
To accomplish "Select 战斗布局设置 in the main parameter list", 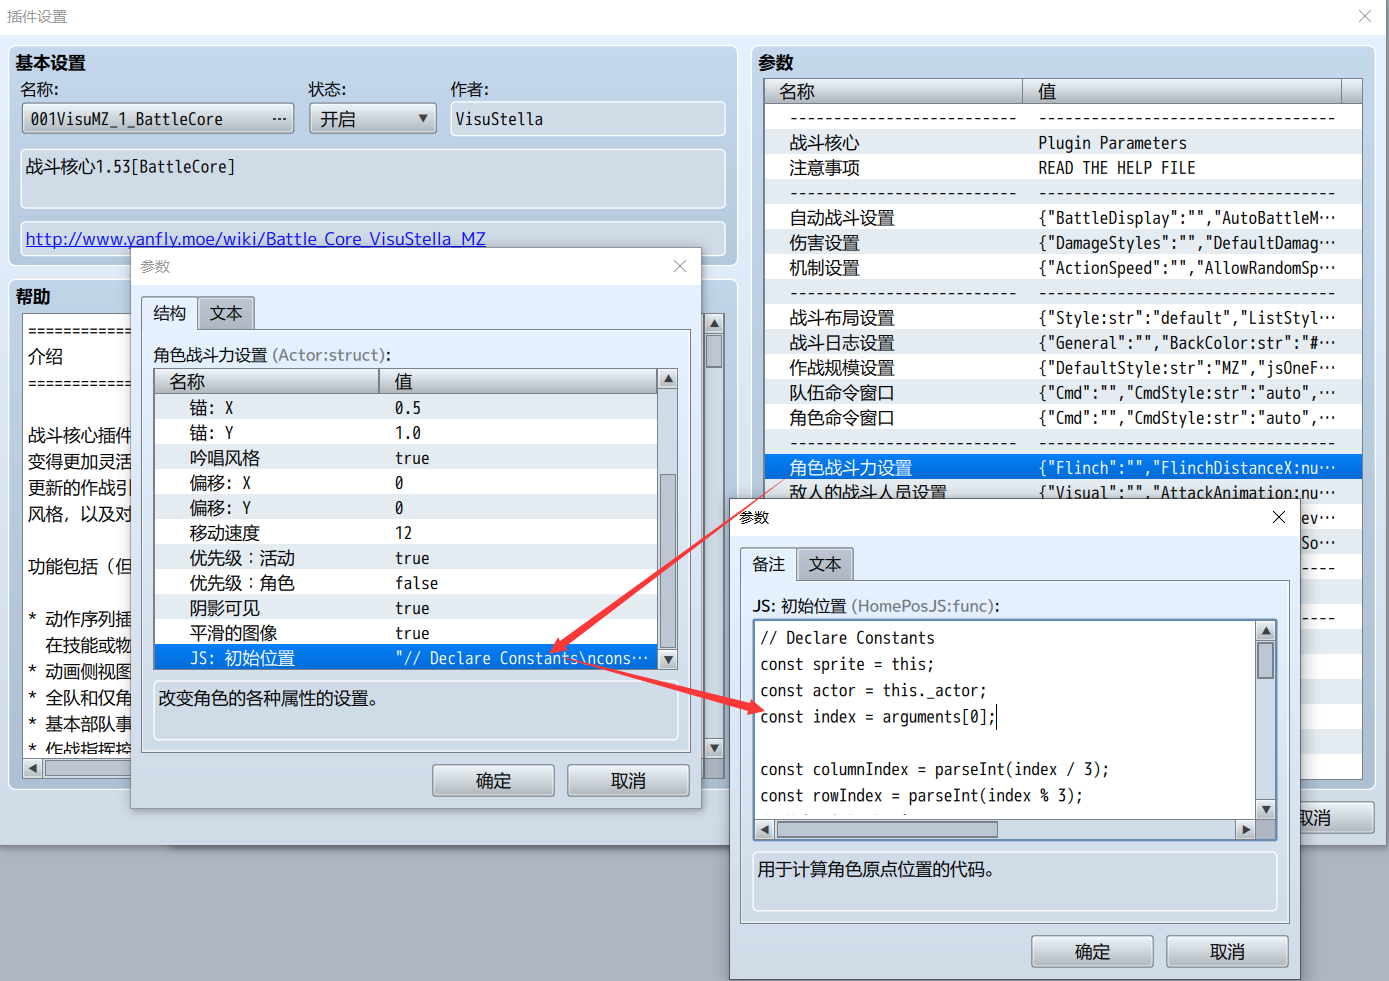I will click(1063, 318).
